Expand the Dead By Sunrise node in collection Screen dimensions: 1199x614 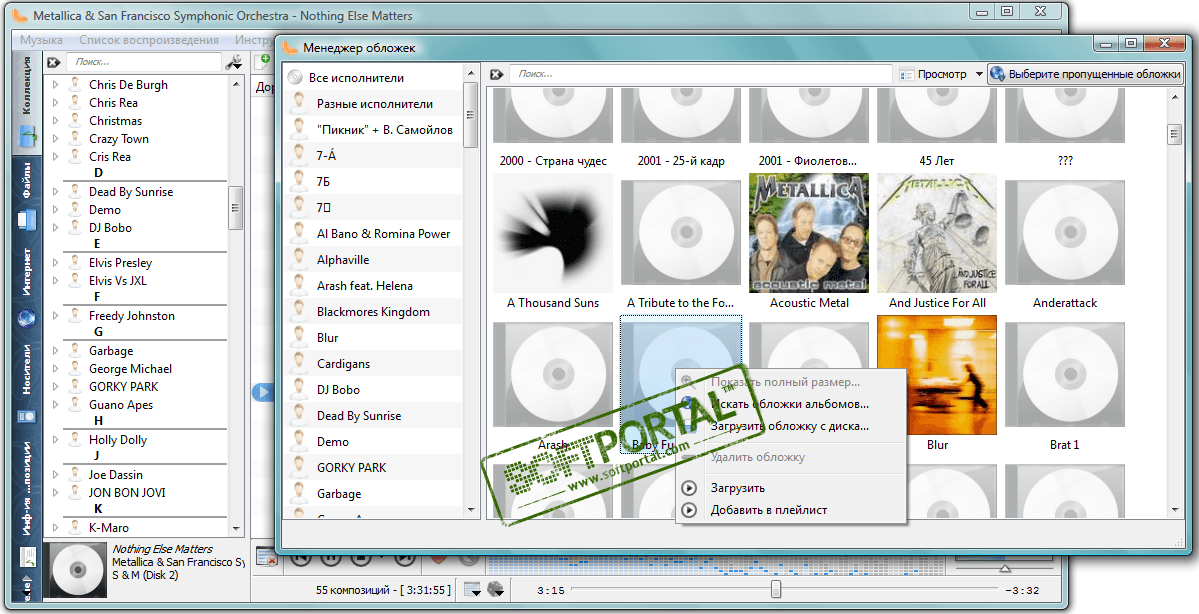(55, 192)
